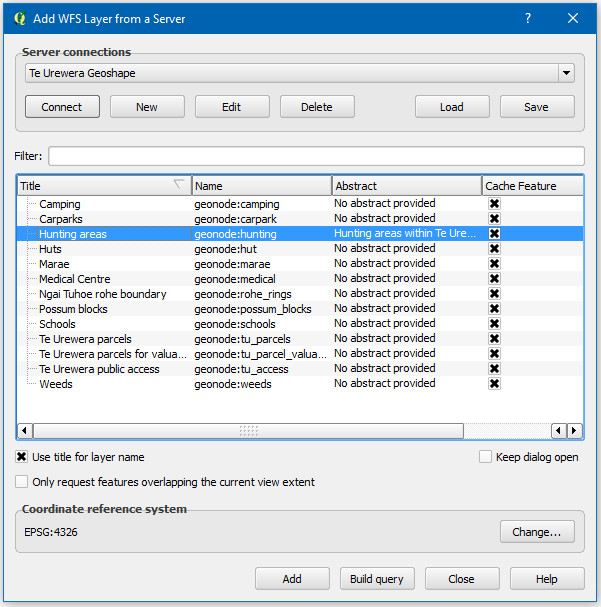Screen dimensions: 601x607
Task: Click the Close button
Action: tap(462, 579)
